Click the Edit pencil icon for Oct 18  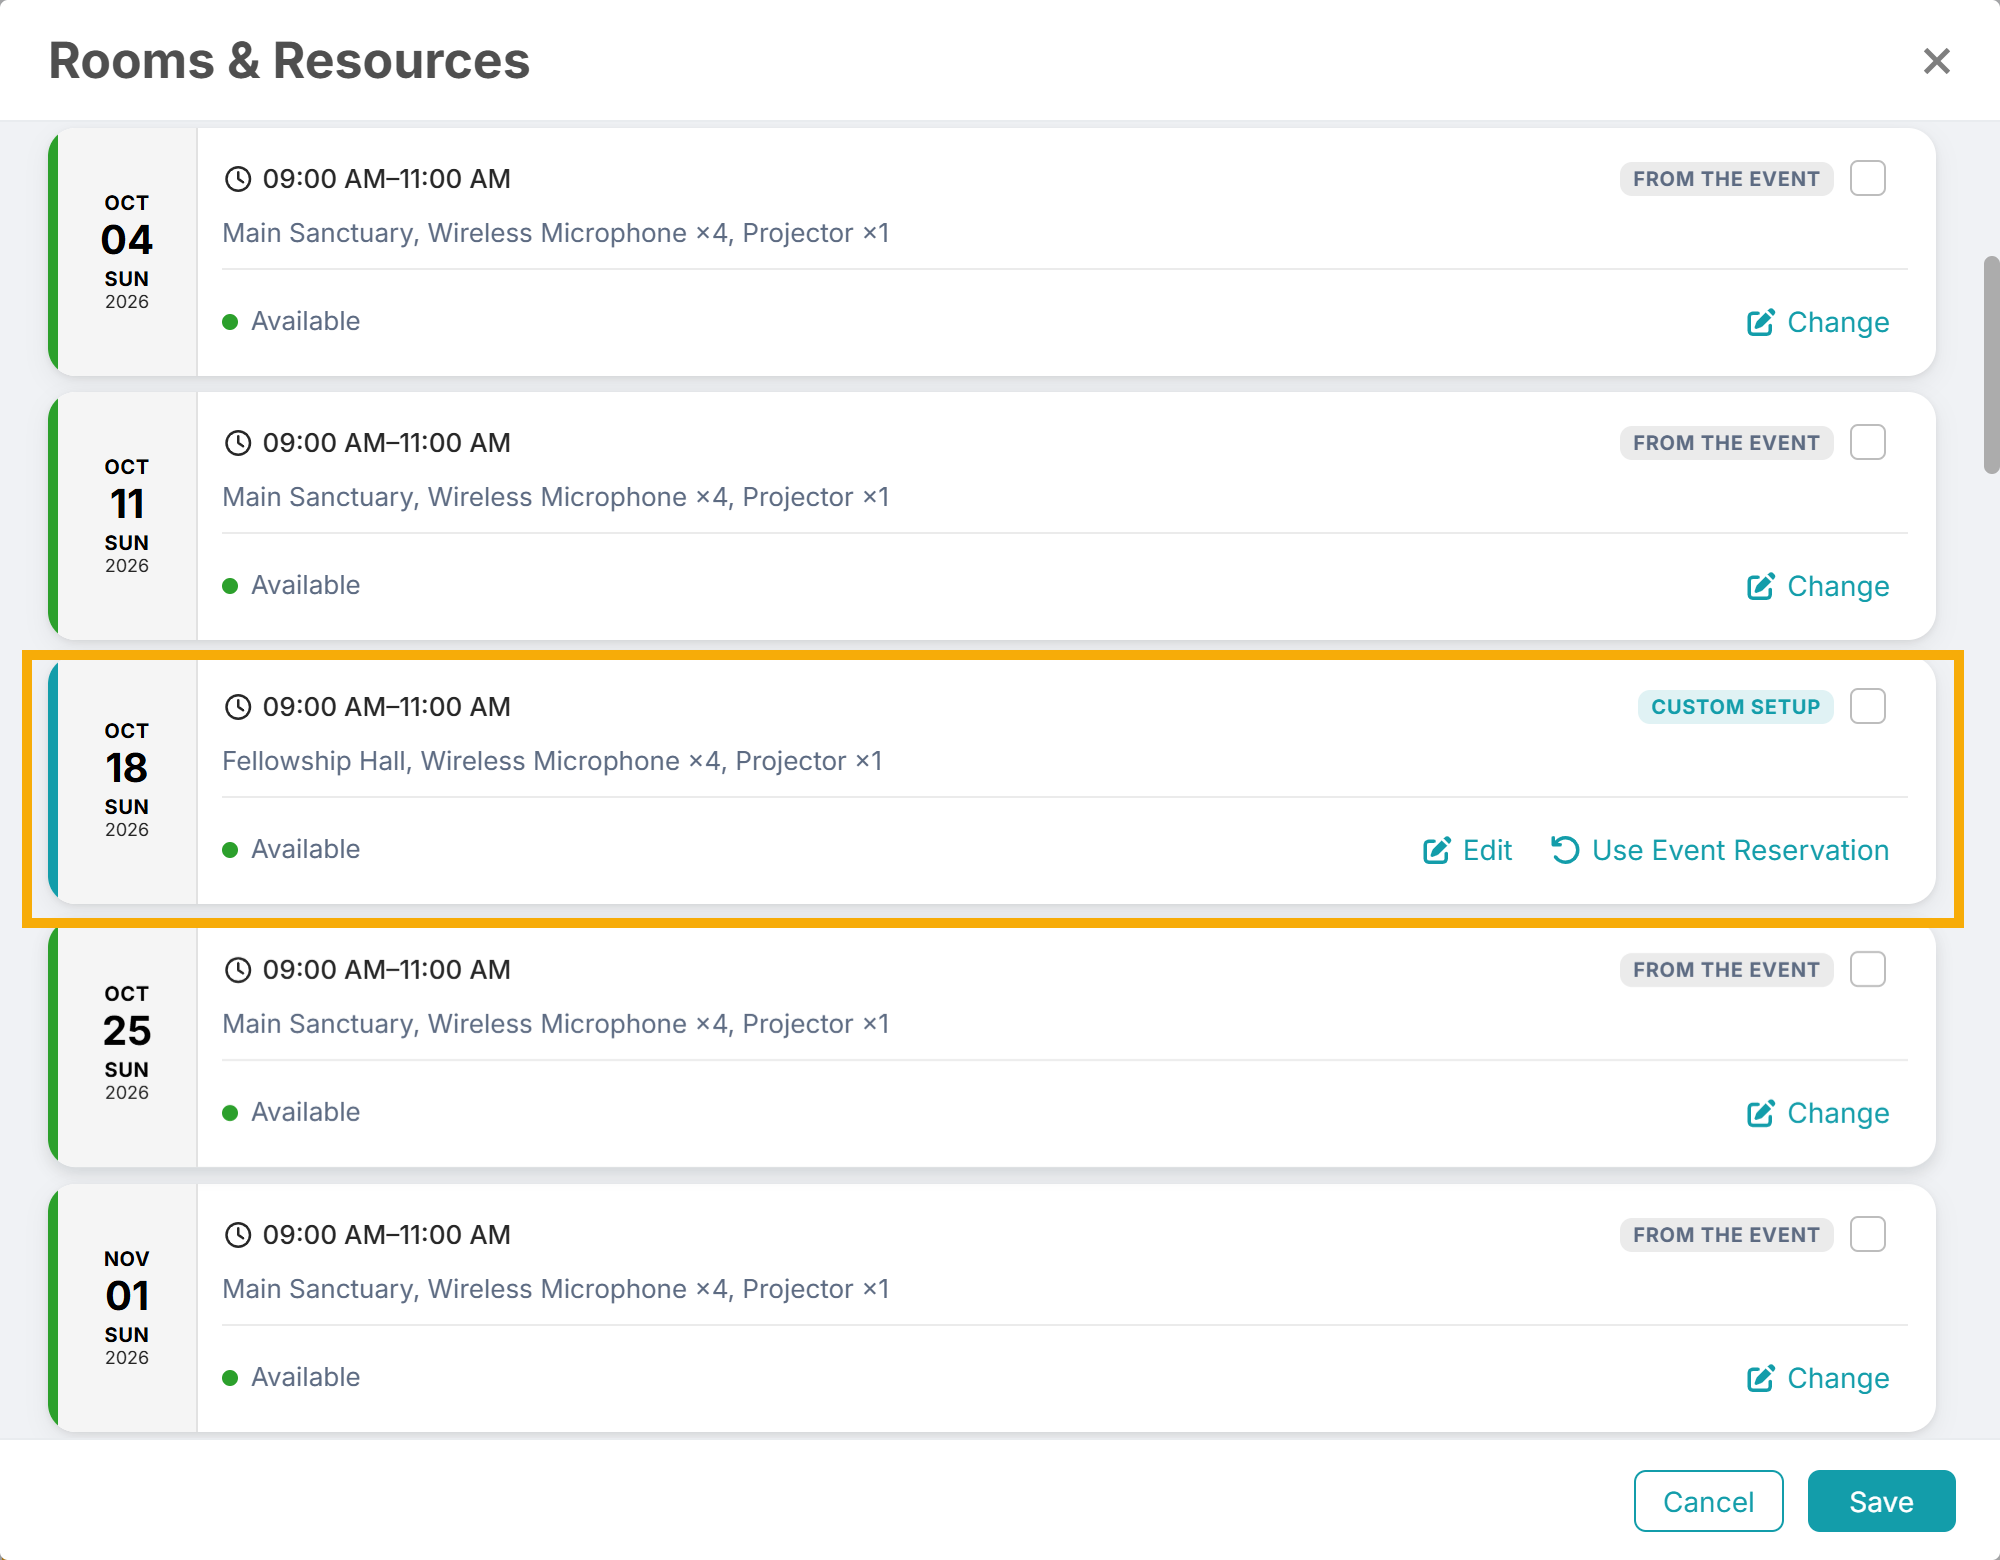pyautogui.click(x=1436, y=850)
